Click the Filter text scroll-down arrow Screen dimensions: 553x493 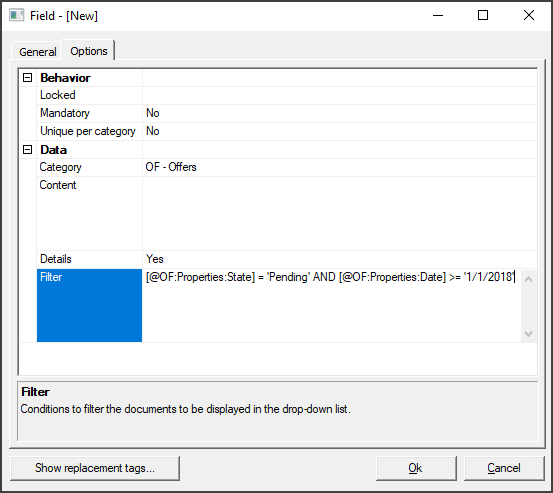point(528,333)
